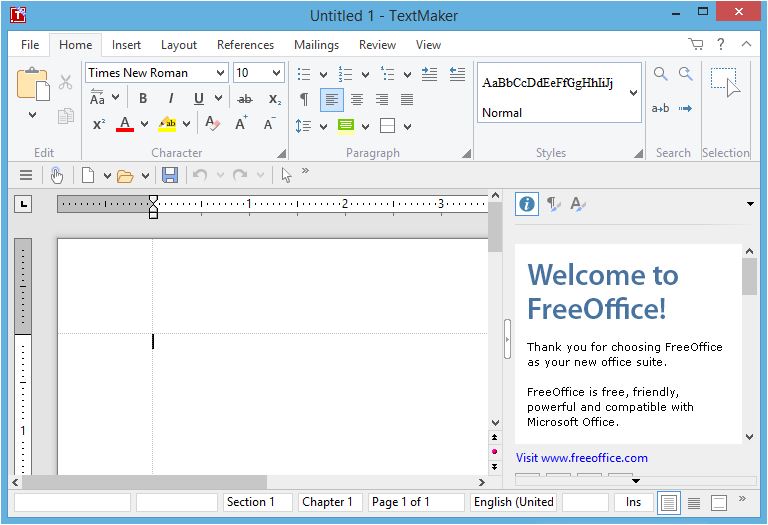768x525 pixels.
Task: Open the font size 10 dropdown
Action: [277, 73]
